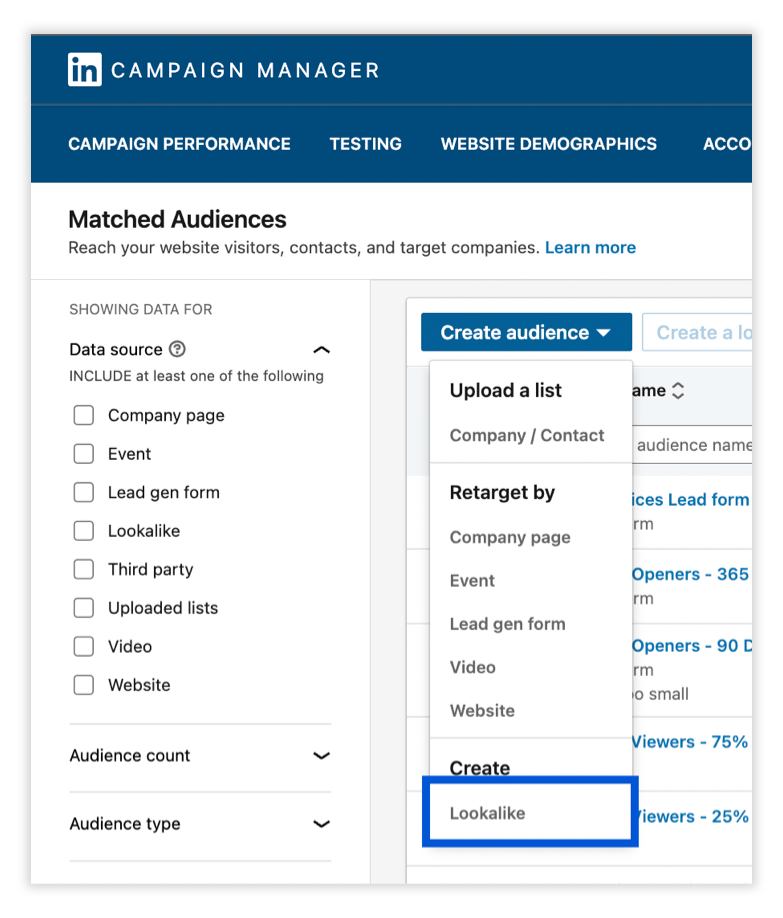Click the Campaign Manager title text
The height and width of the screenshot is (918, 783).
coord(245,70)
